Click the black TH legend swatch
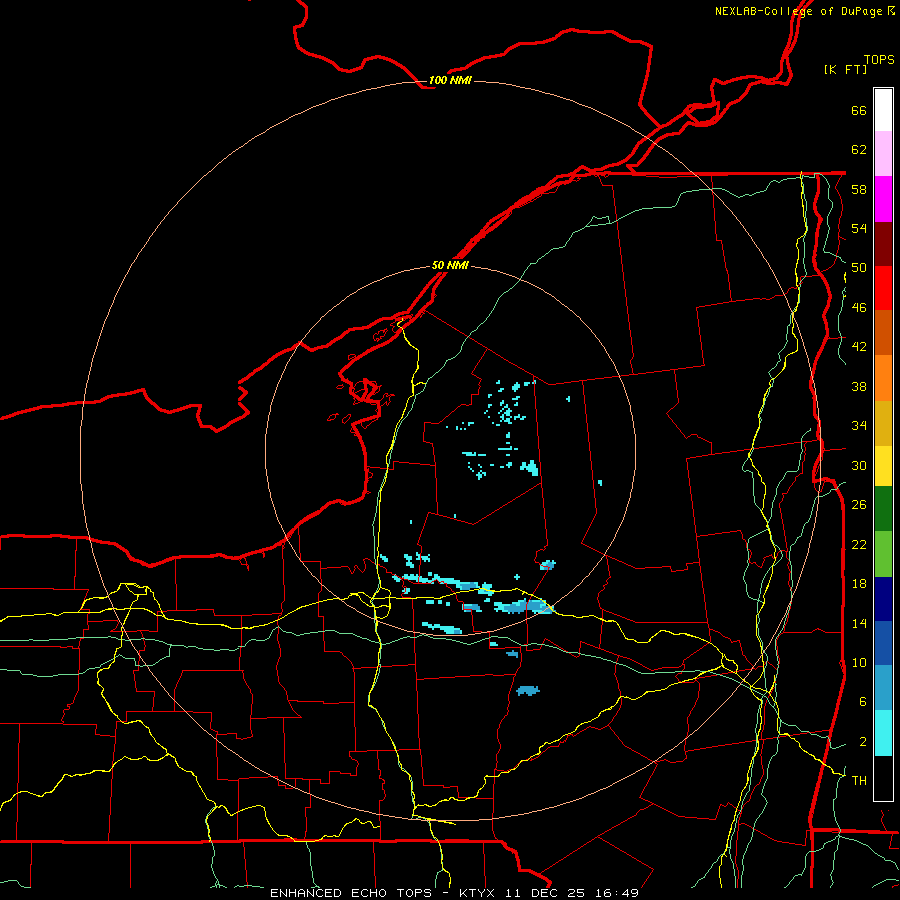The width and height of the screenshot is (900, 900). pos(883,778)
